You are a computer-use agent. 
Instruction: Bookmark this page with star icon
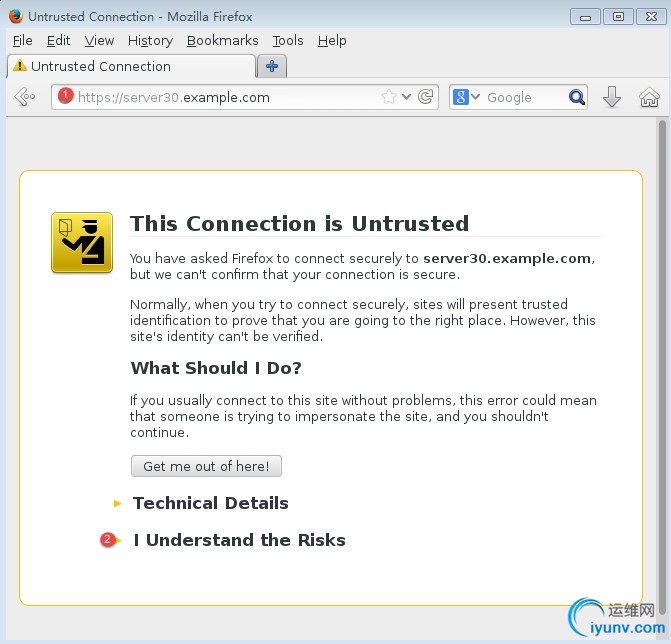point(389,97)
